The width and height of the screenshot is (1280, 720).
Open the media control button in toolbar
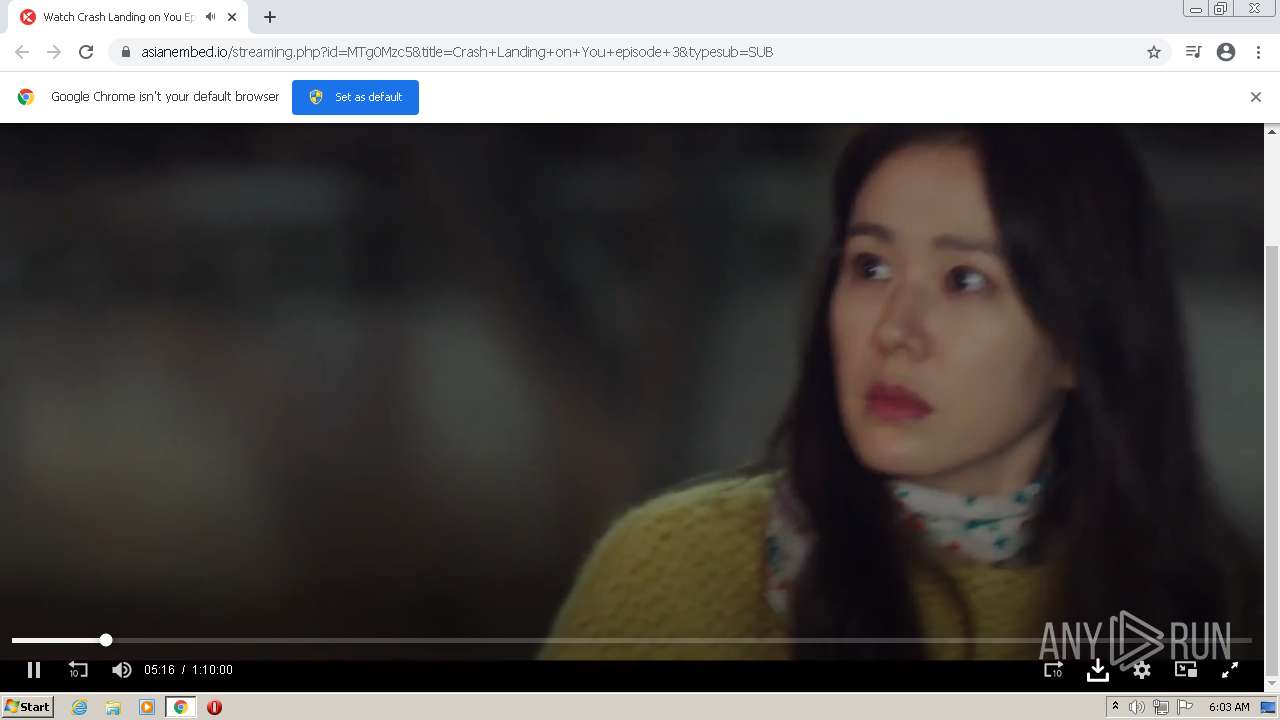coord(1193,52)
